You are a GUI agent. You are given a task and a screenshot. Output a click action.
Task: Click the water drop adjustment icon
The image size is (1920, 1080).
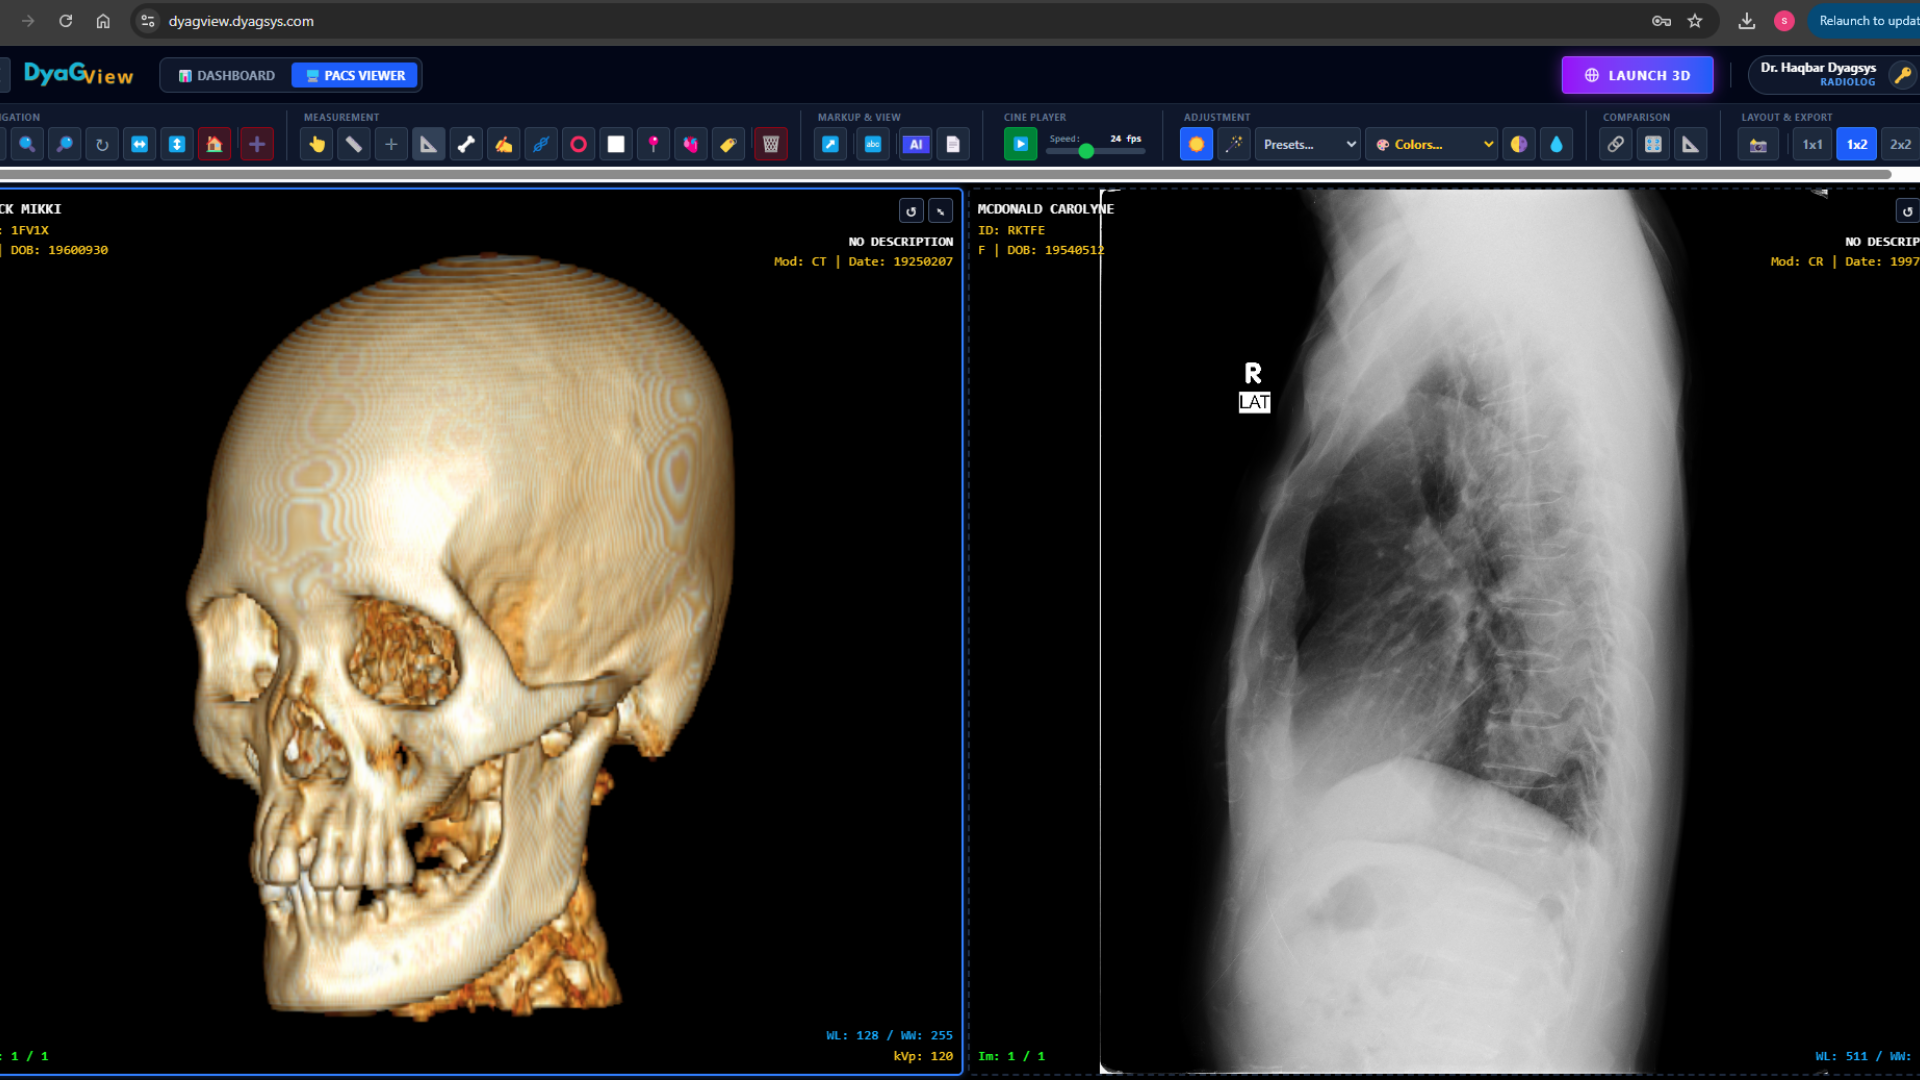1557,144
